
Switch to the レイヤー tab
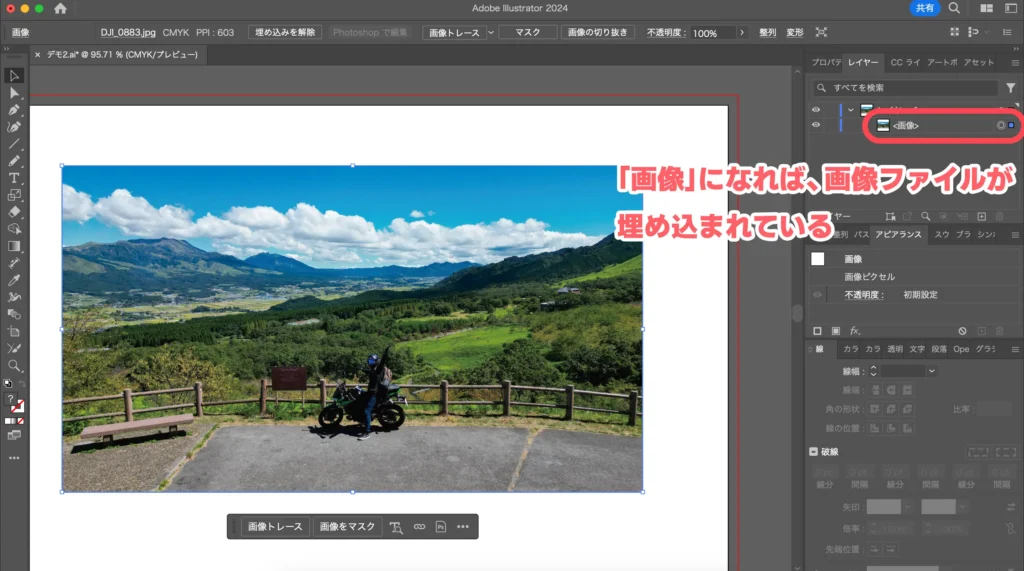[863, 62]
